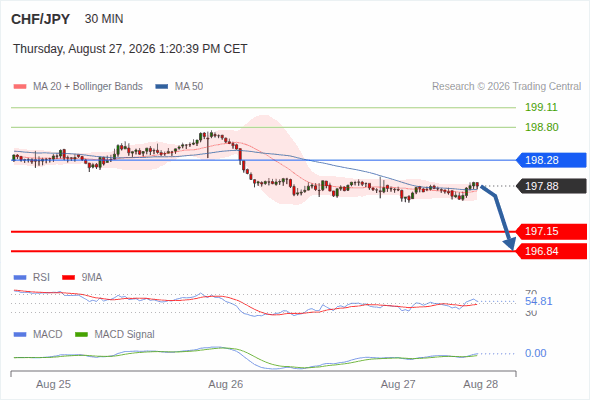Click the MACD Signal green legend swatch
590x400 pixels.
point(81,335)
